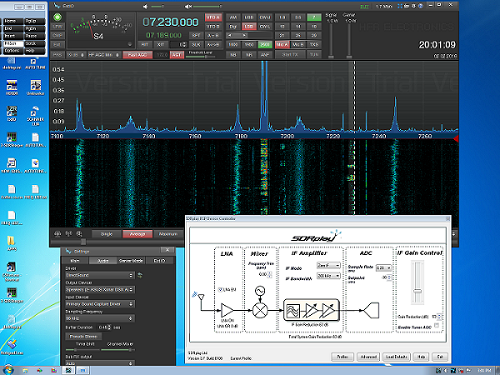Toggle the NB noise blanker button

click(x=233, y=54)
